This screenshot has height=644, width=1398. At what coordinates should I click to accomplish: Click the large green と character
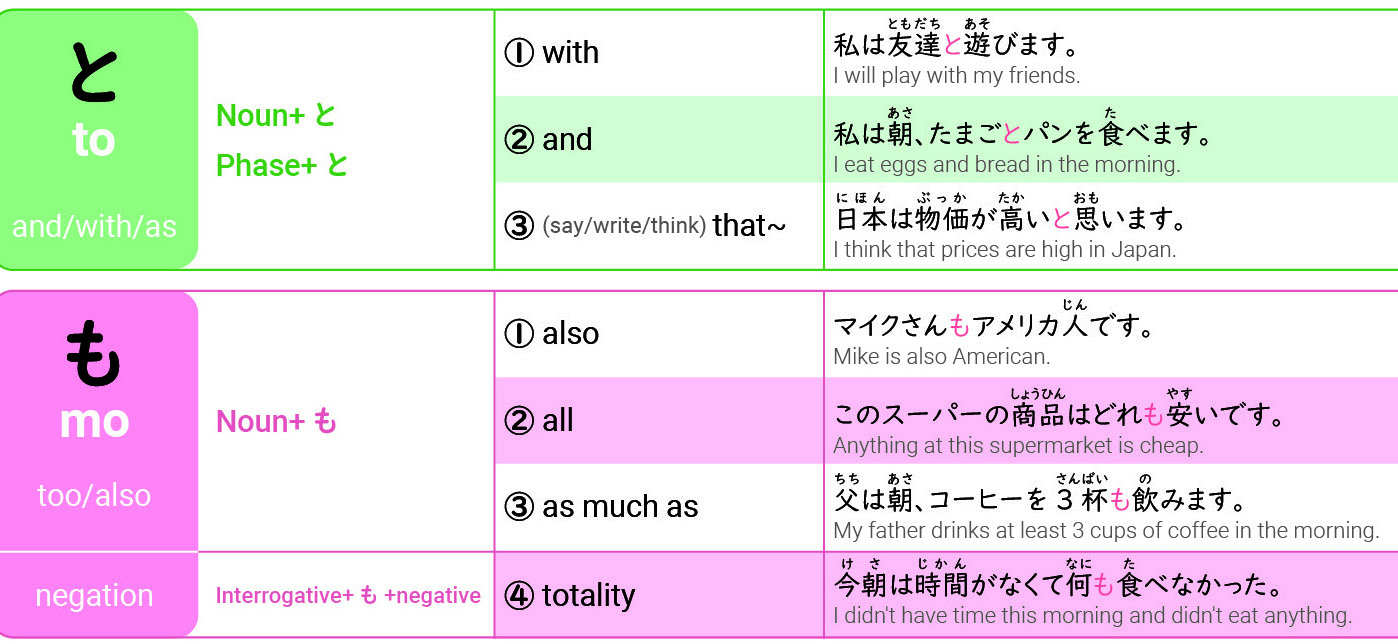pos(94,74)
